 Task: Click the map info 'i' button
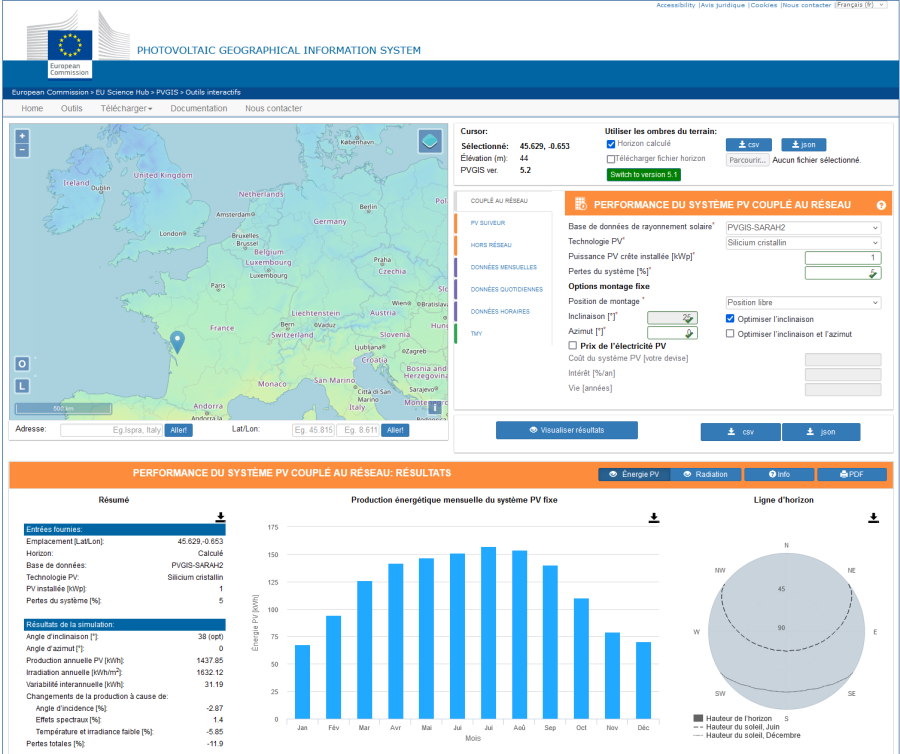435,407
